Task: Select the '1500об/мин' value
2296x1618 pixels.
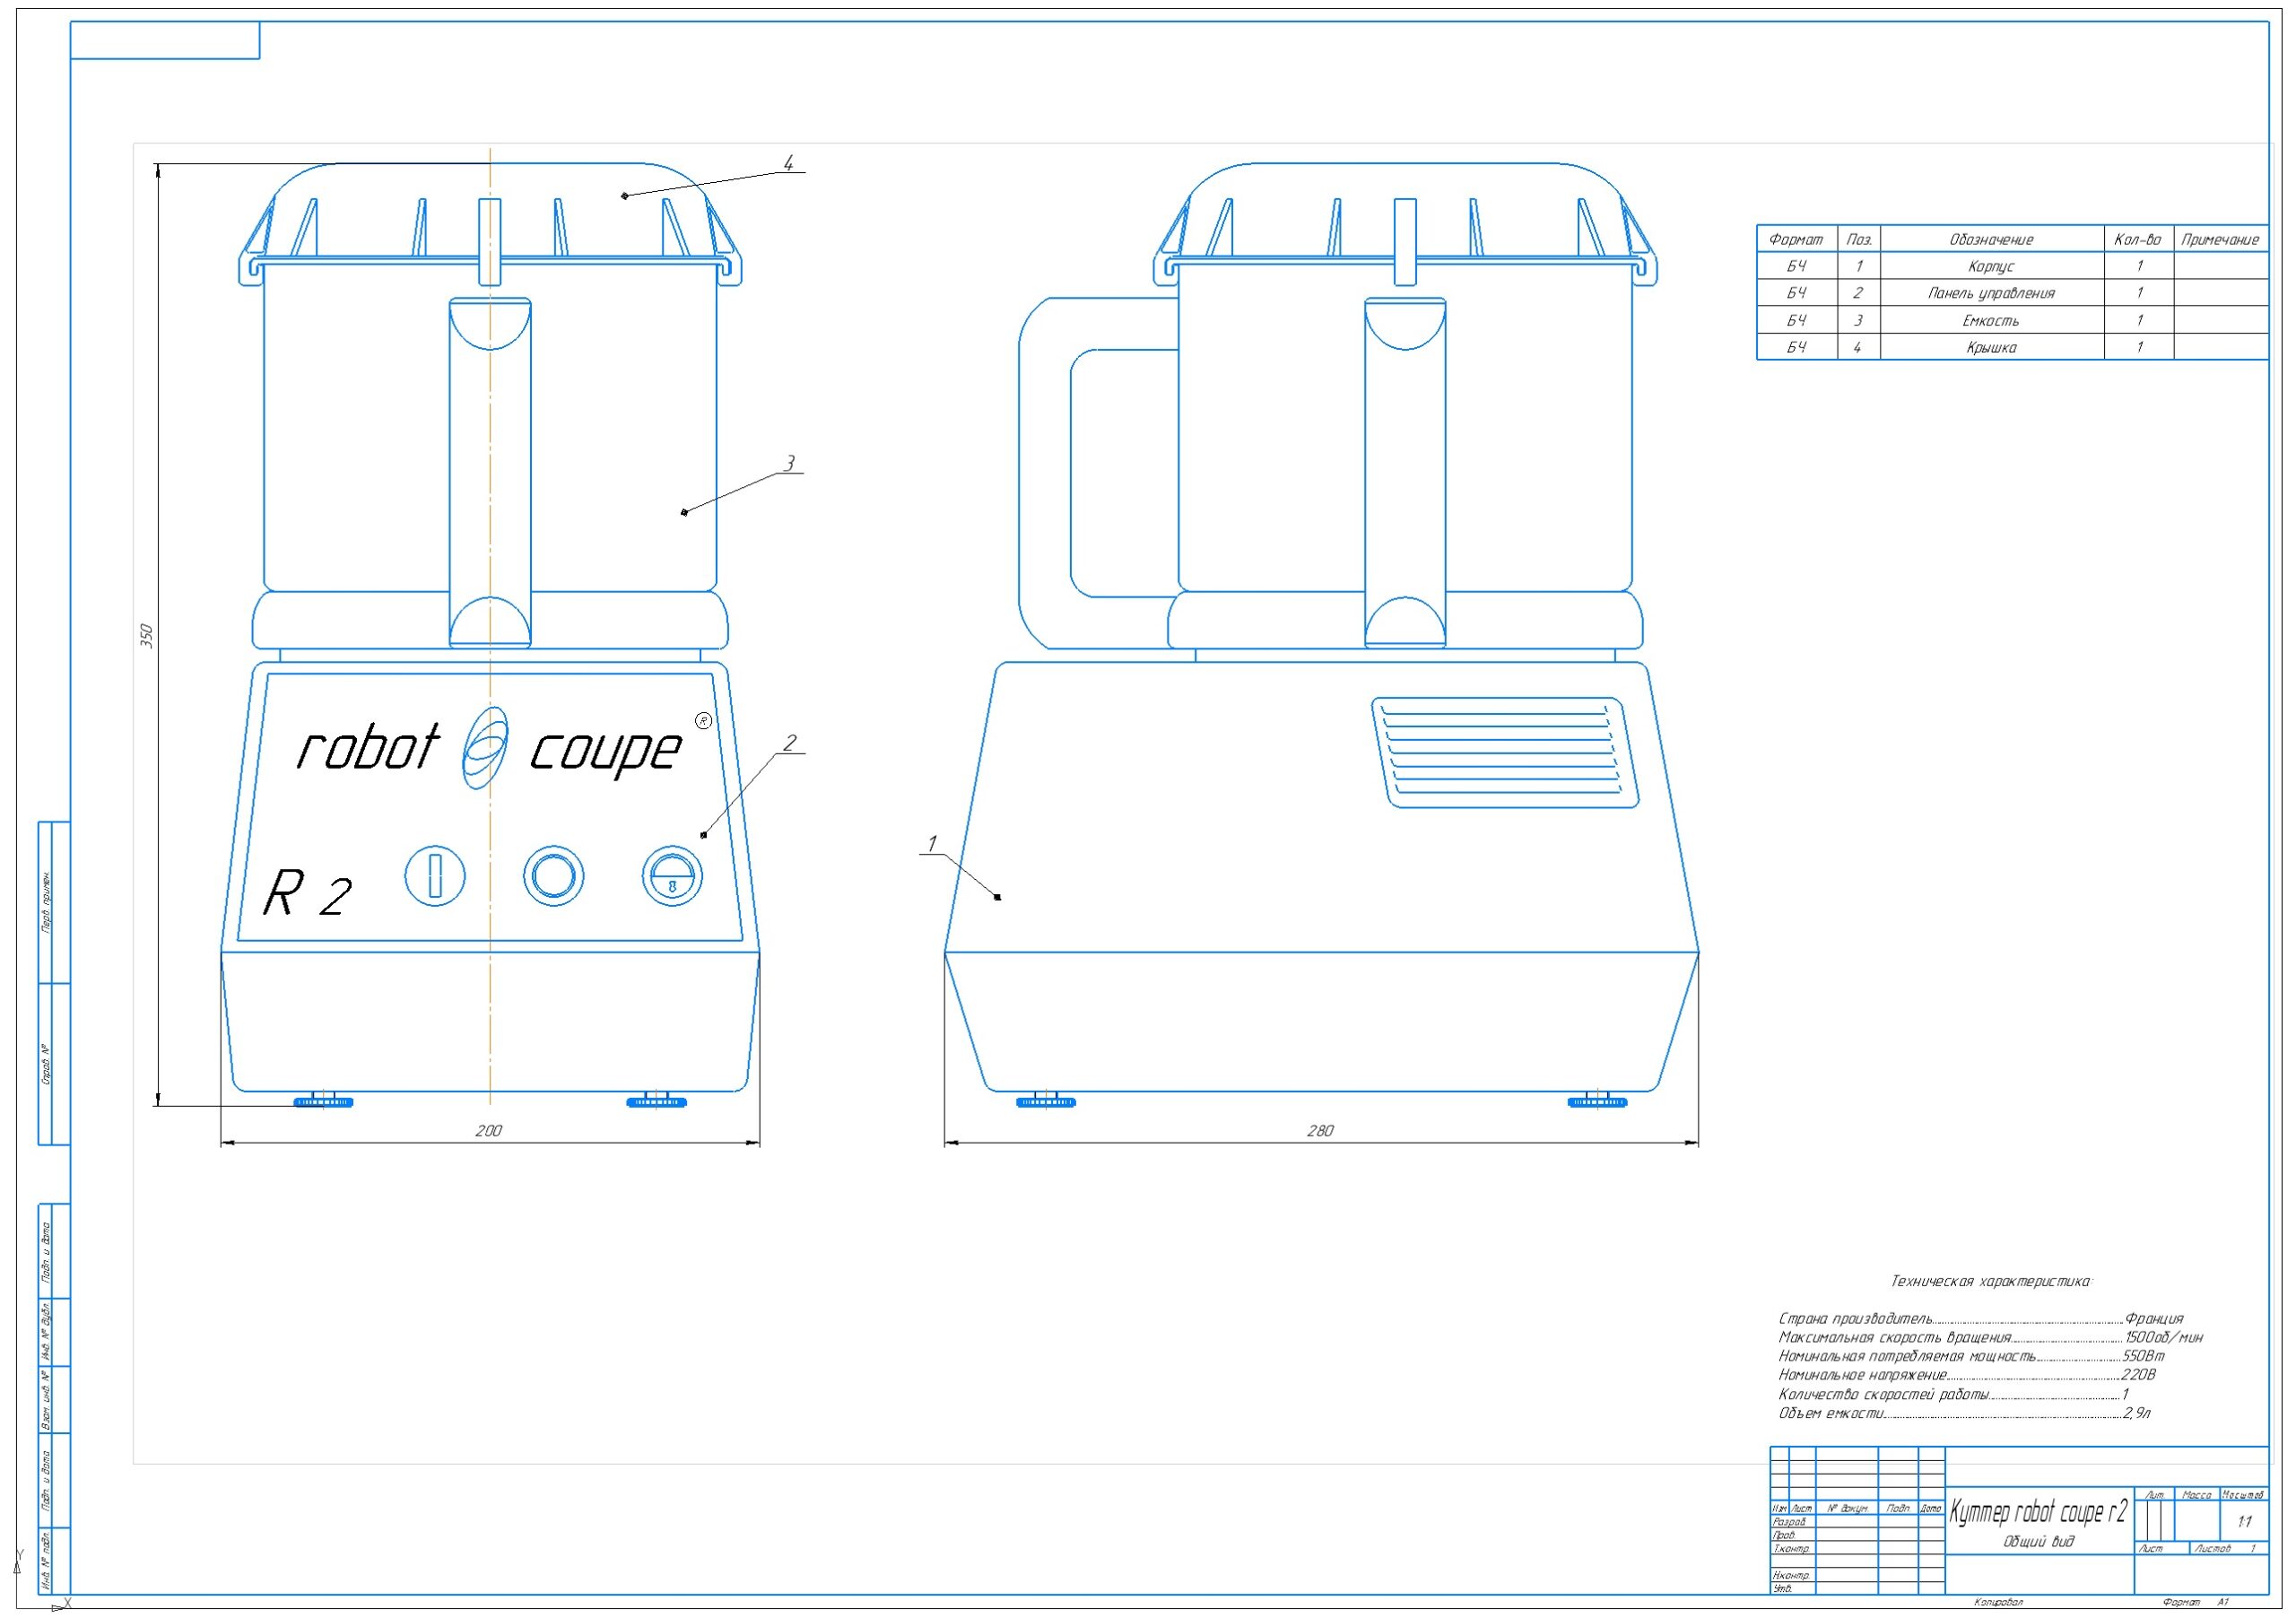Action: [2164, 1338]
